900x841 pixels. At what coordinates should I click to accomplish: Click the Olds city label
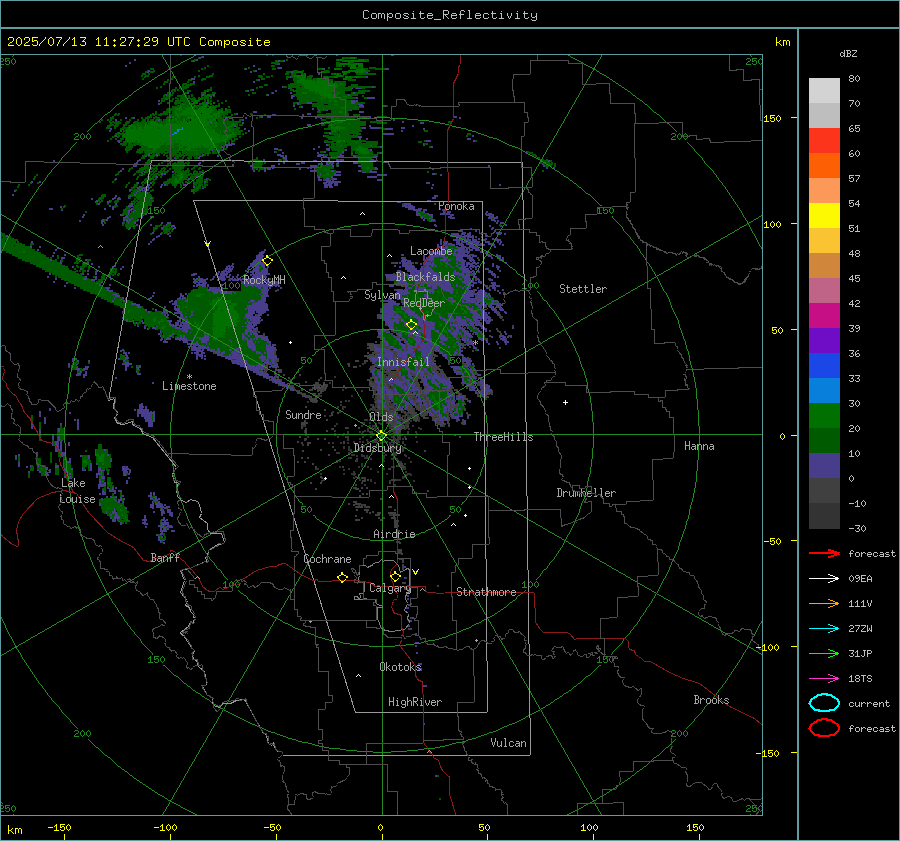tap(381, 417)
